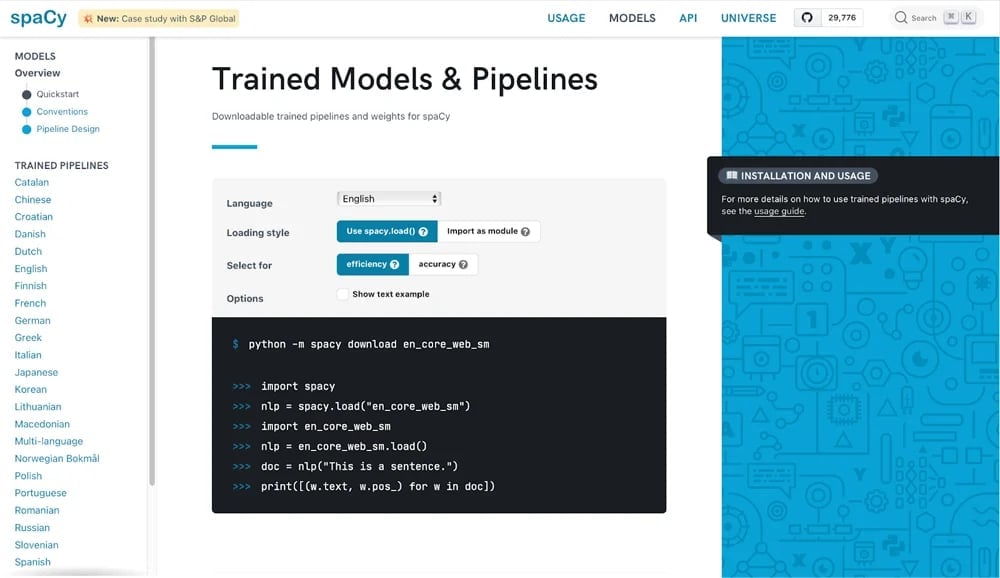Open Romanian trained pipelines

(37, 510)
